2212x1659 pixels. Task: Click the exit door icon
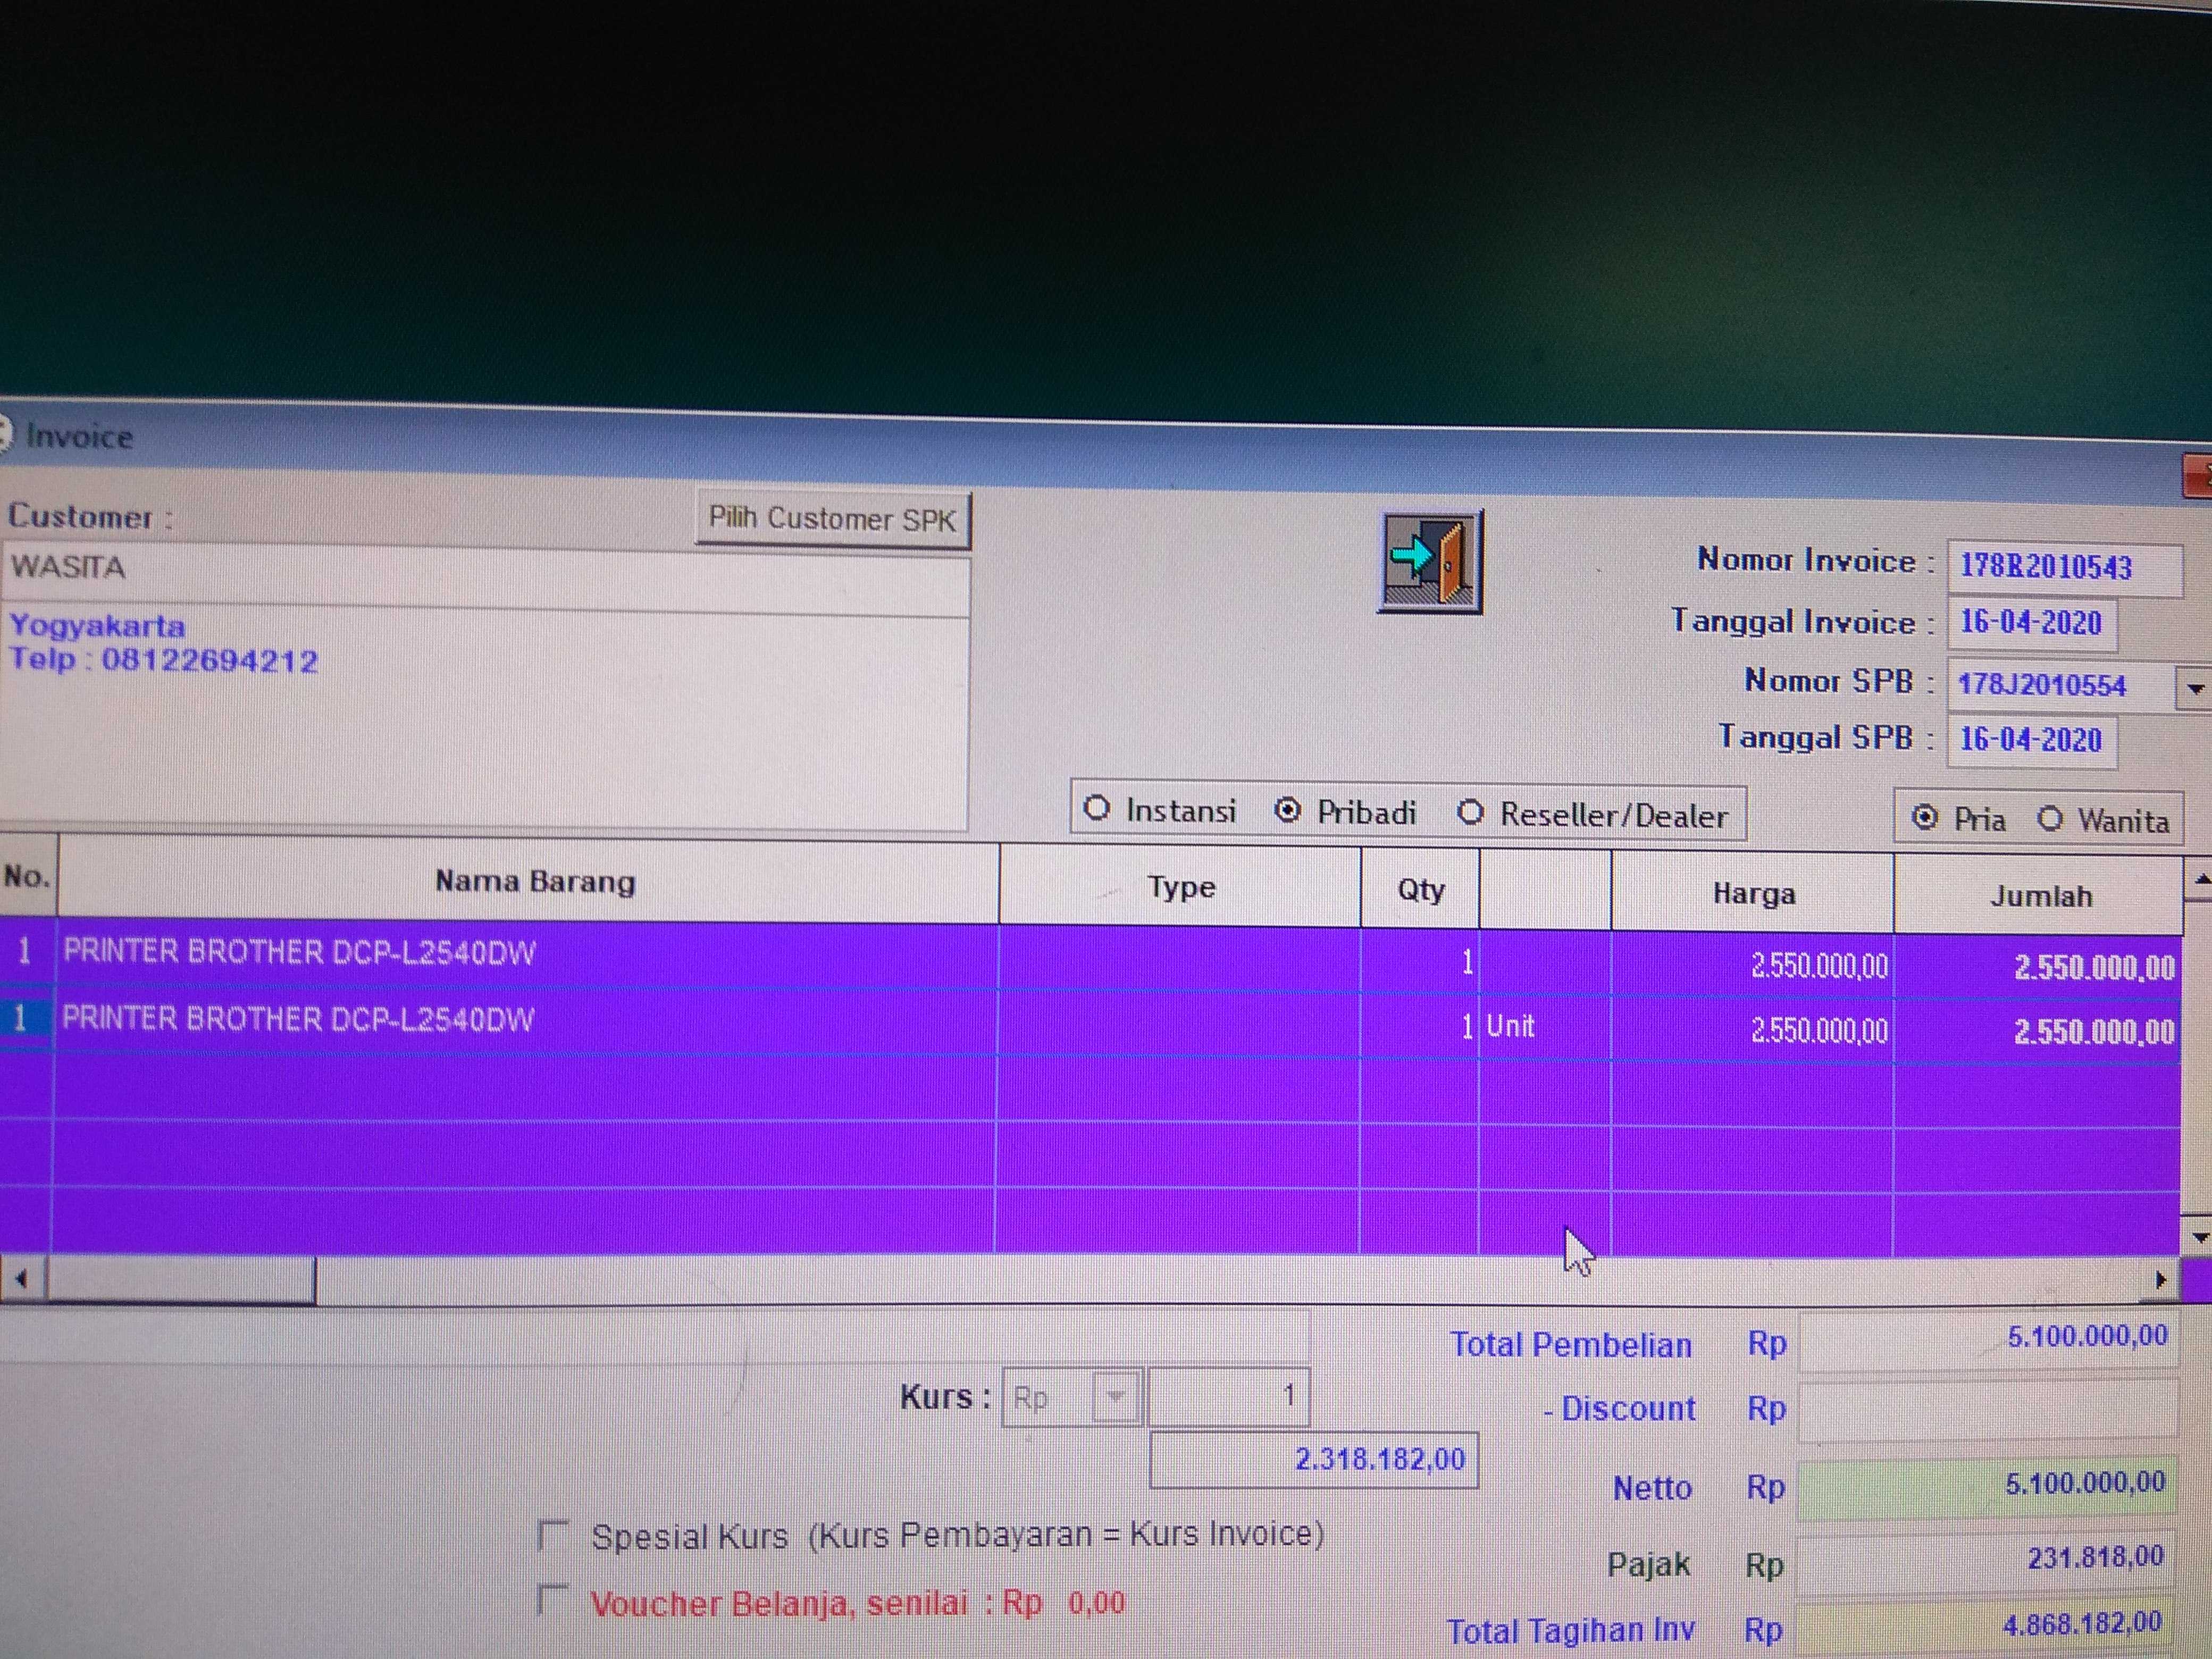[1429, 560]
